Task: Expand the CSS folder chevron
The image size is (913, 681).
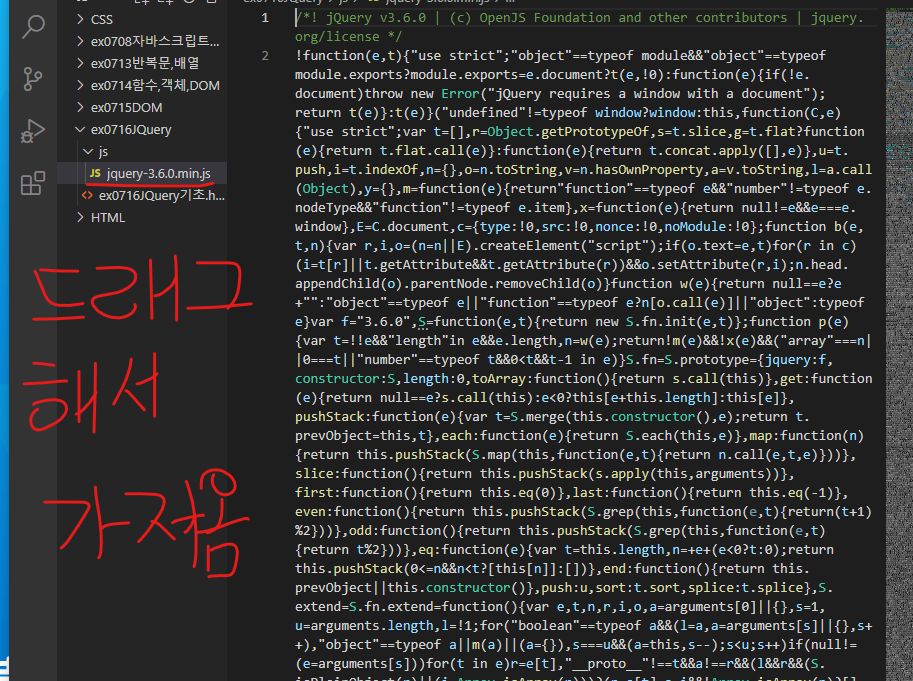Action: (80, 19)
